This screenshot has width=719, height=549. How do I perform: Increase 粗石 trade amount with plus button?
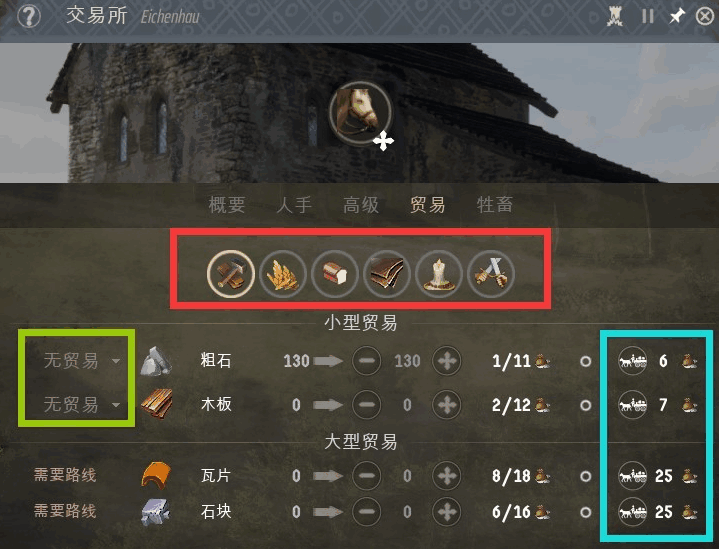(447, 361)
